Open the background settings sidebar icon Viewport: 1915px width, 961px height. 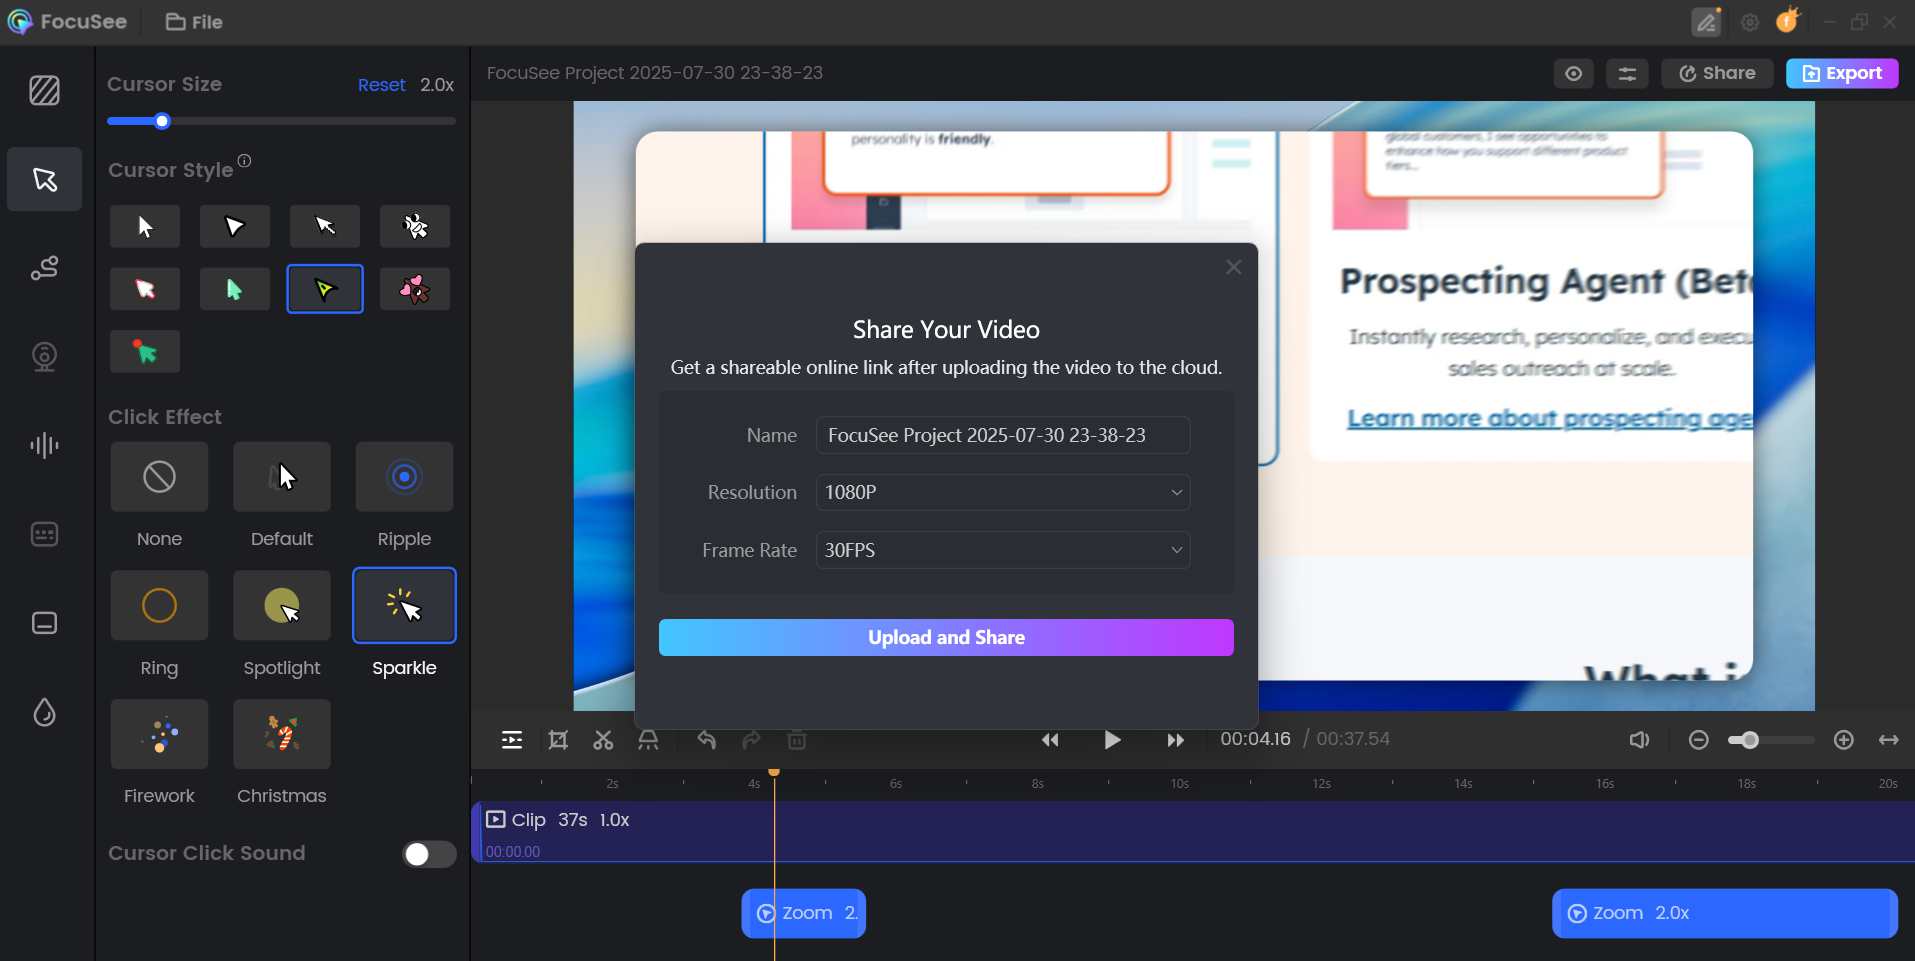click(44, 91)
